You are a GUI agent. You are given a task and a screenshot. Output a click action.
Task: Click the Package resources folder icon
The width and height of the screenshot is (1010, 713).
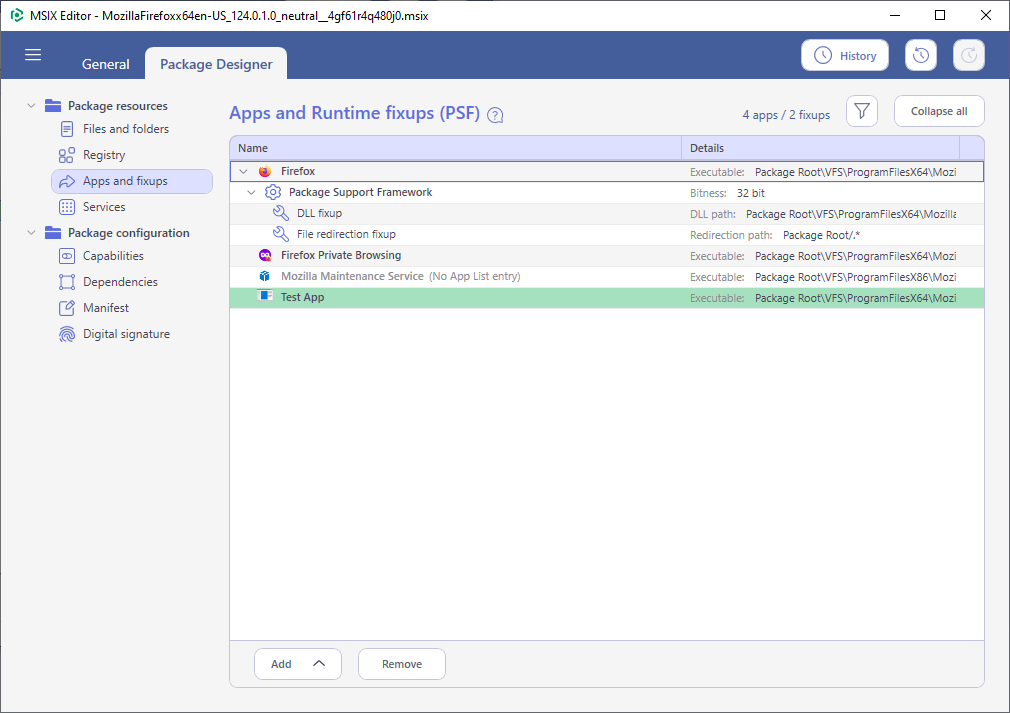(53, 106)
